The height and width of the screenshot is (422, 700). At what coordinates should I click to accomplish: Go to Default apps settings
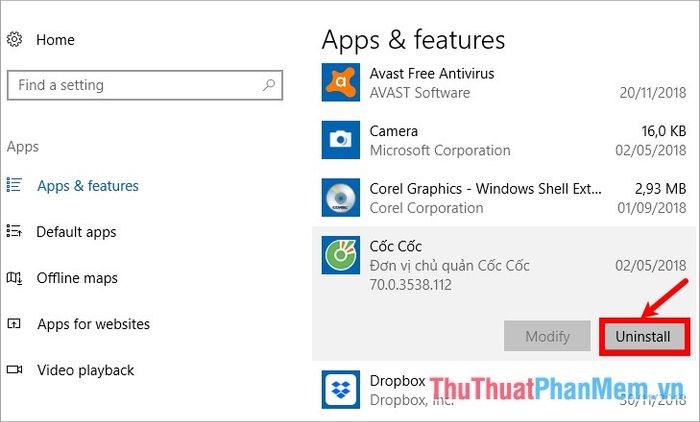(76, 232)
